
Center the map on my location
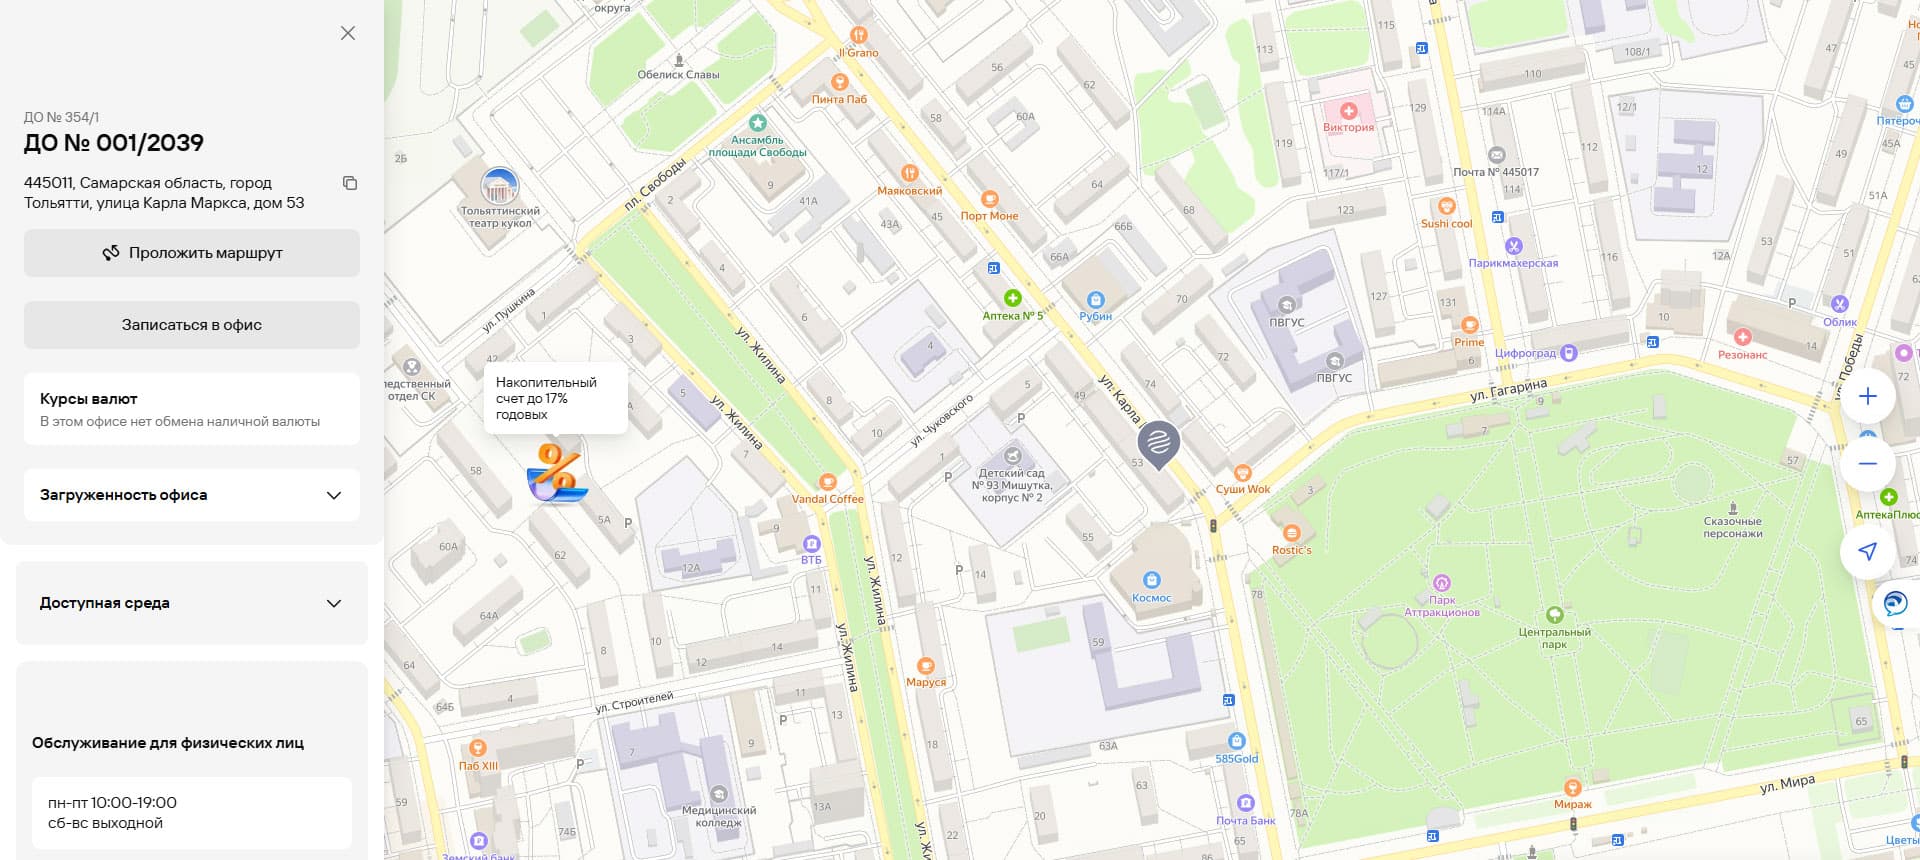tap(1867, 551)
